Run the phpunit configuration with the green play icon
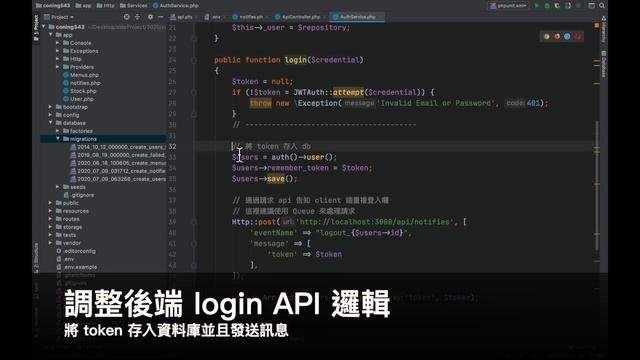Image resolution: width=640 pixels, height=360 pixels. click(537, 6)
